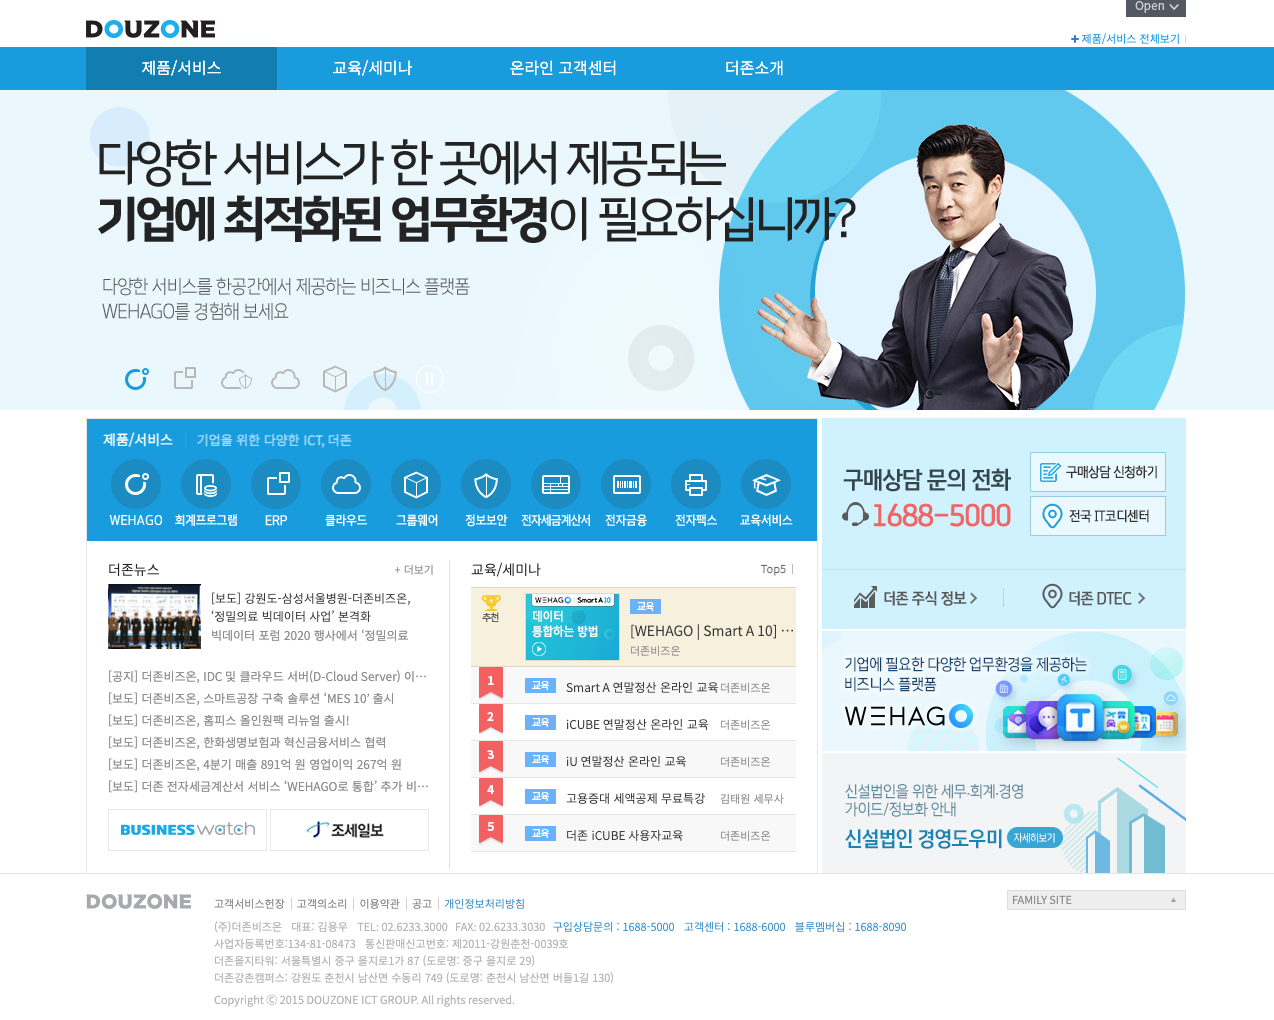The image size is (1274, 1020).
Task: Click 전국 IT코디센터 button
Action: tap(1098, 516)
